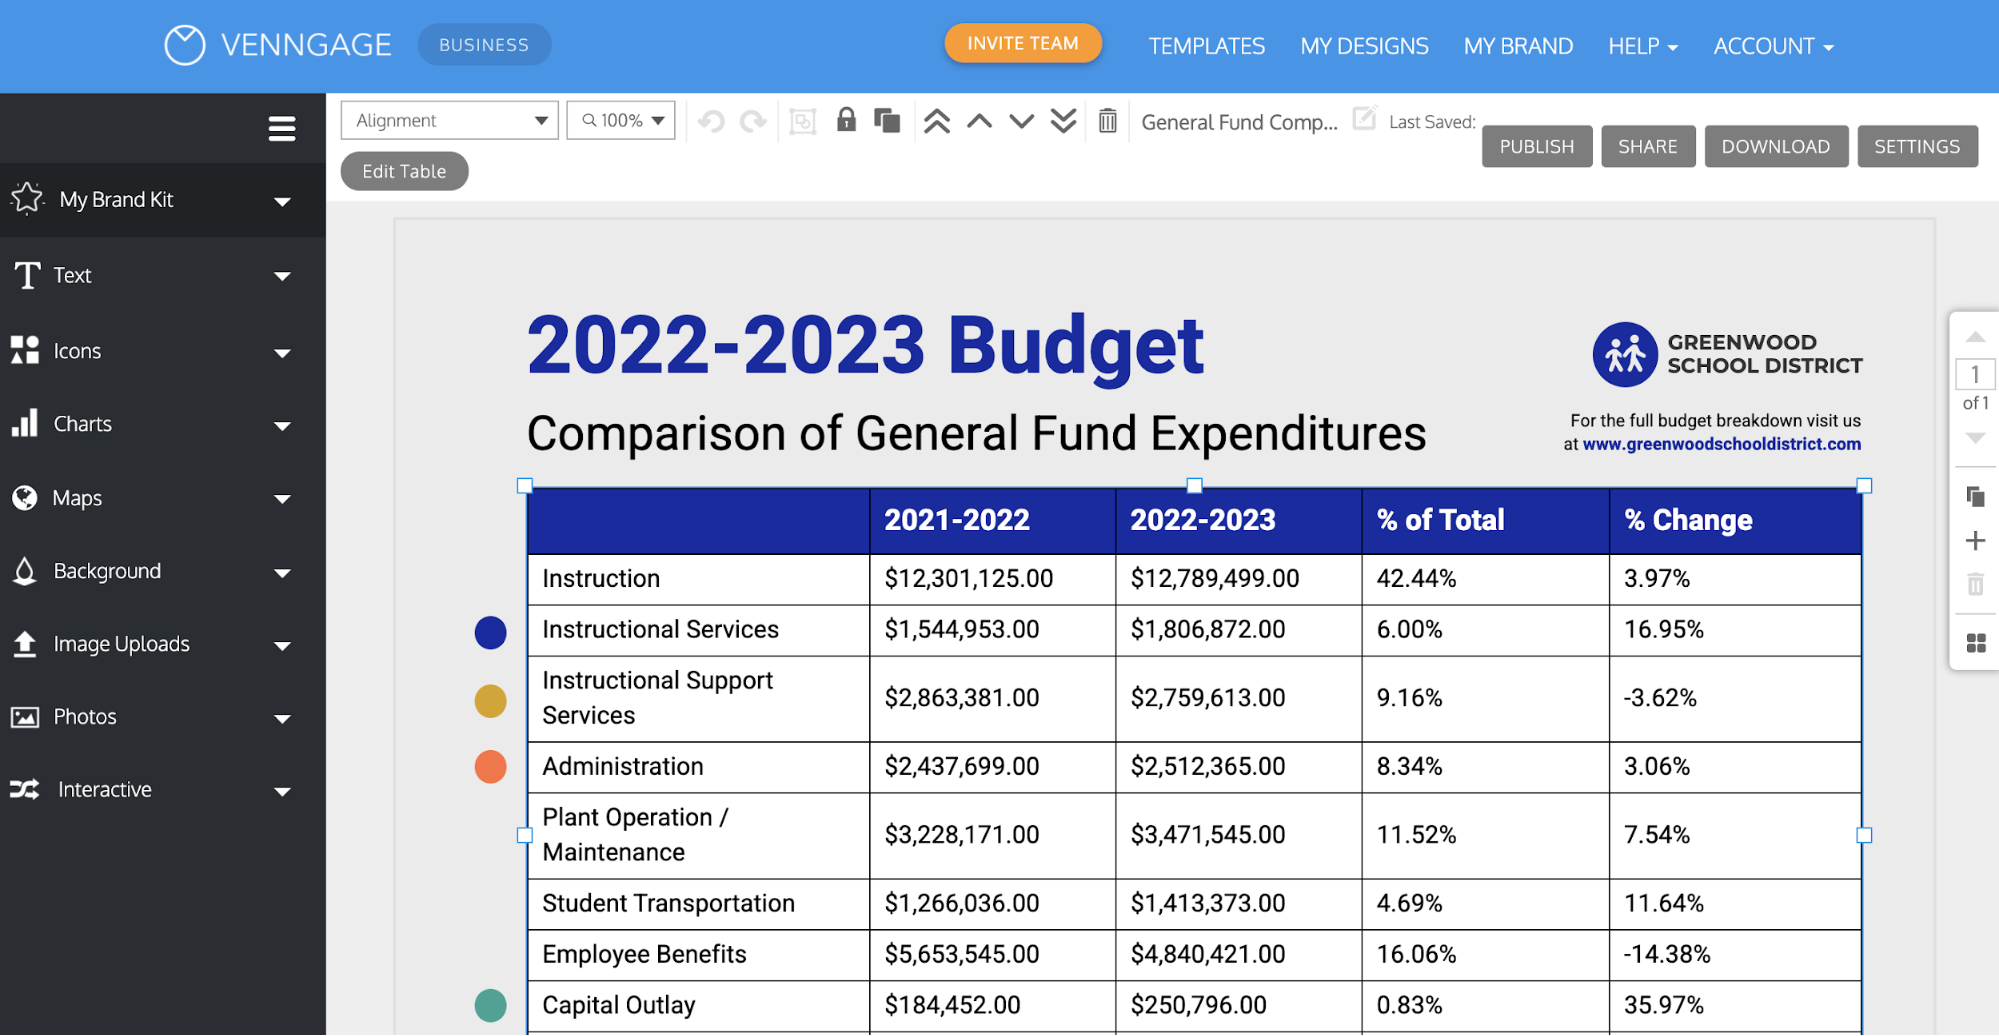Delete selection using toolbar trash icon

tap(1108, 122)
